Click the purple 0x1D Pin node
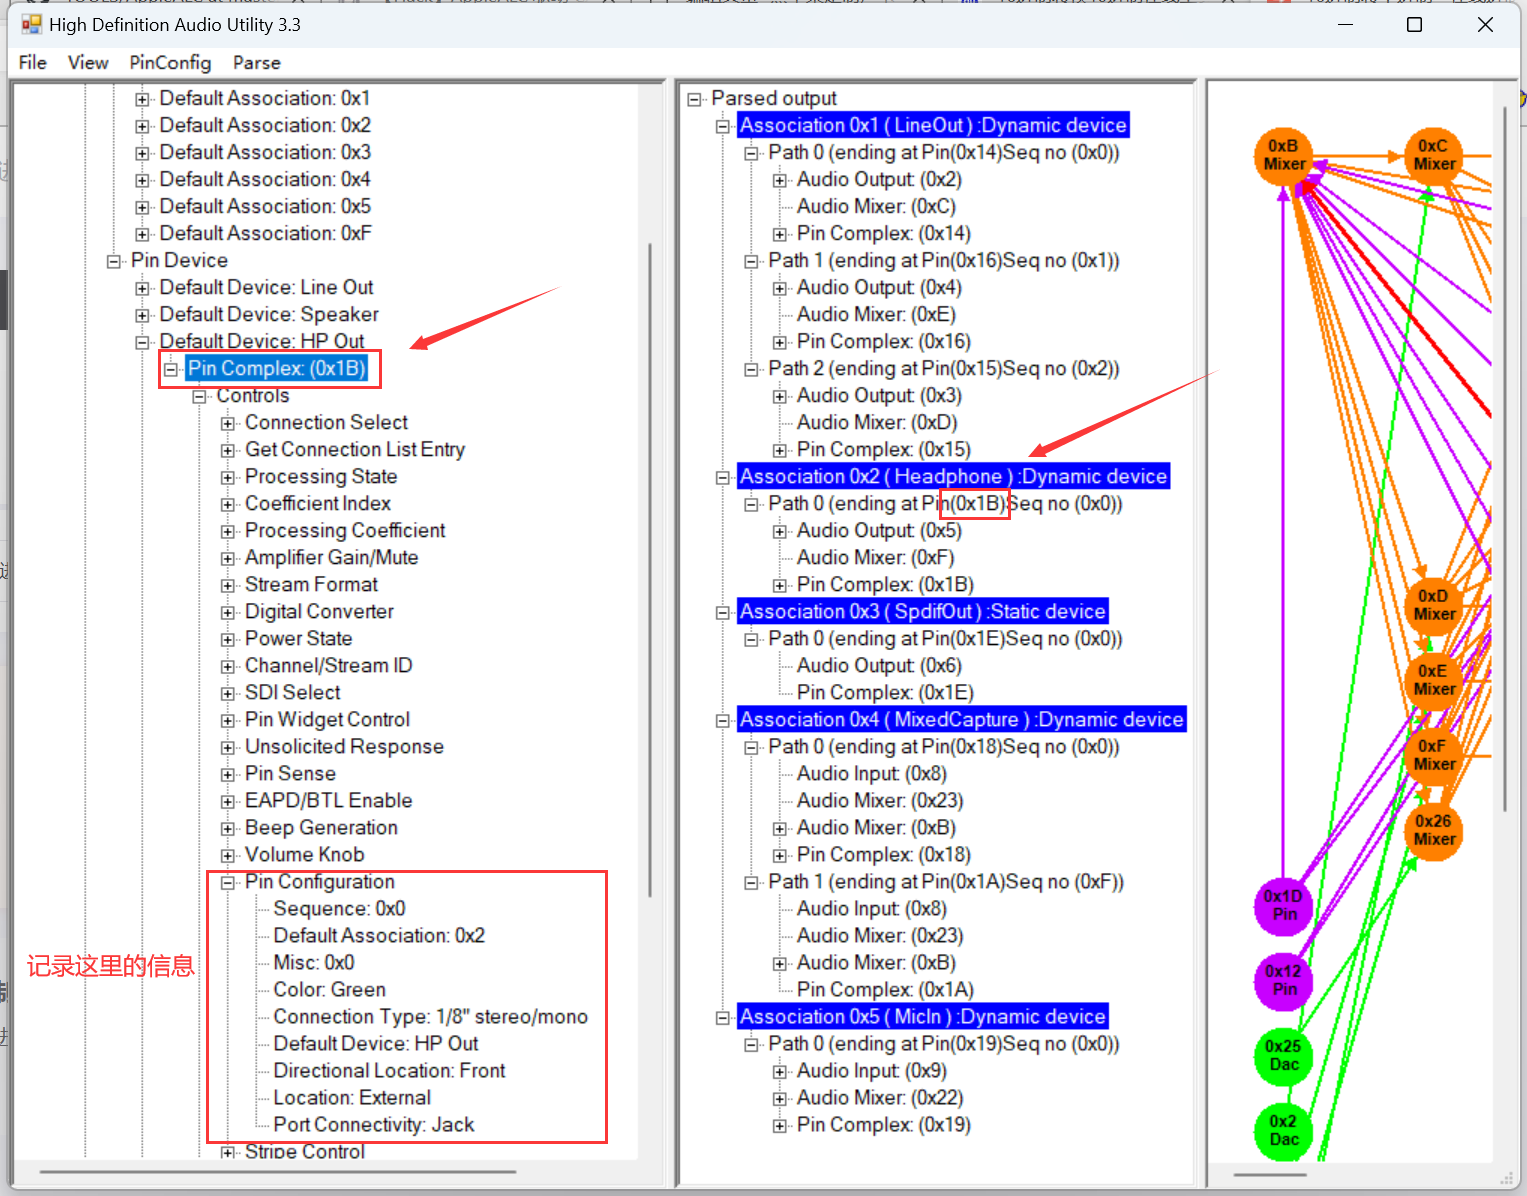The image size is (1527, 1196). 1283,905
